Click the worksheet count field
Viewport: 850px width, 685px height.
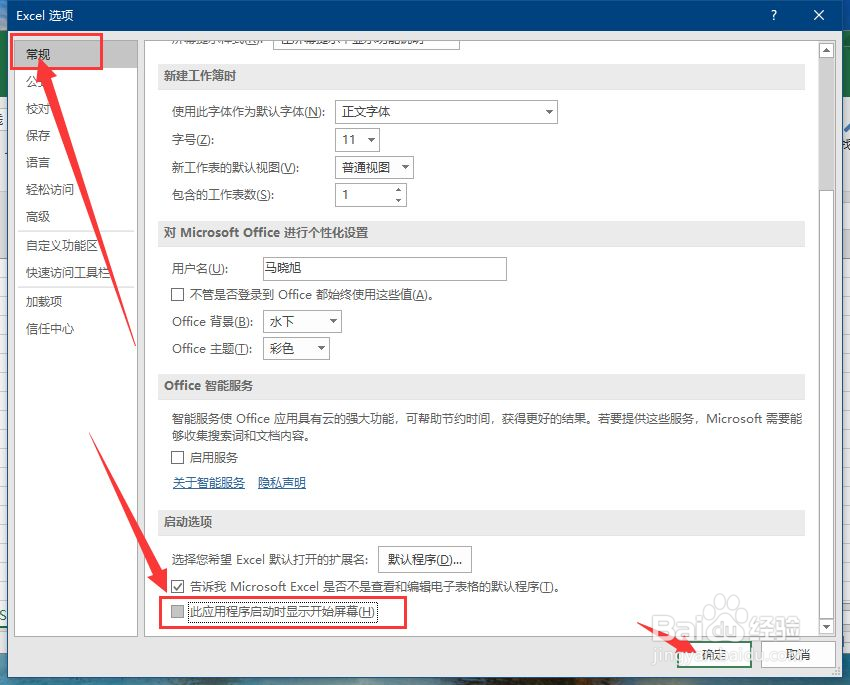coord(364,195)
